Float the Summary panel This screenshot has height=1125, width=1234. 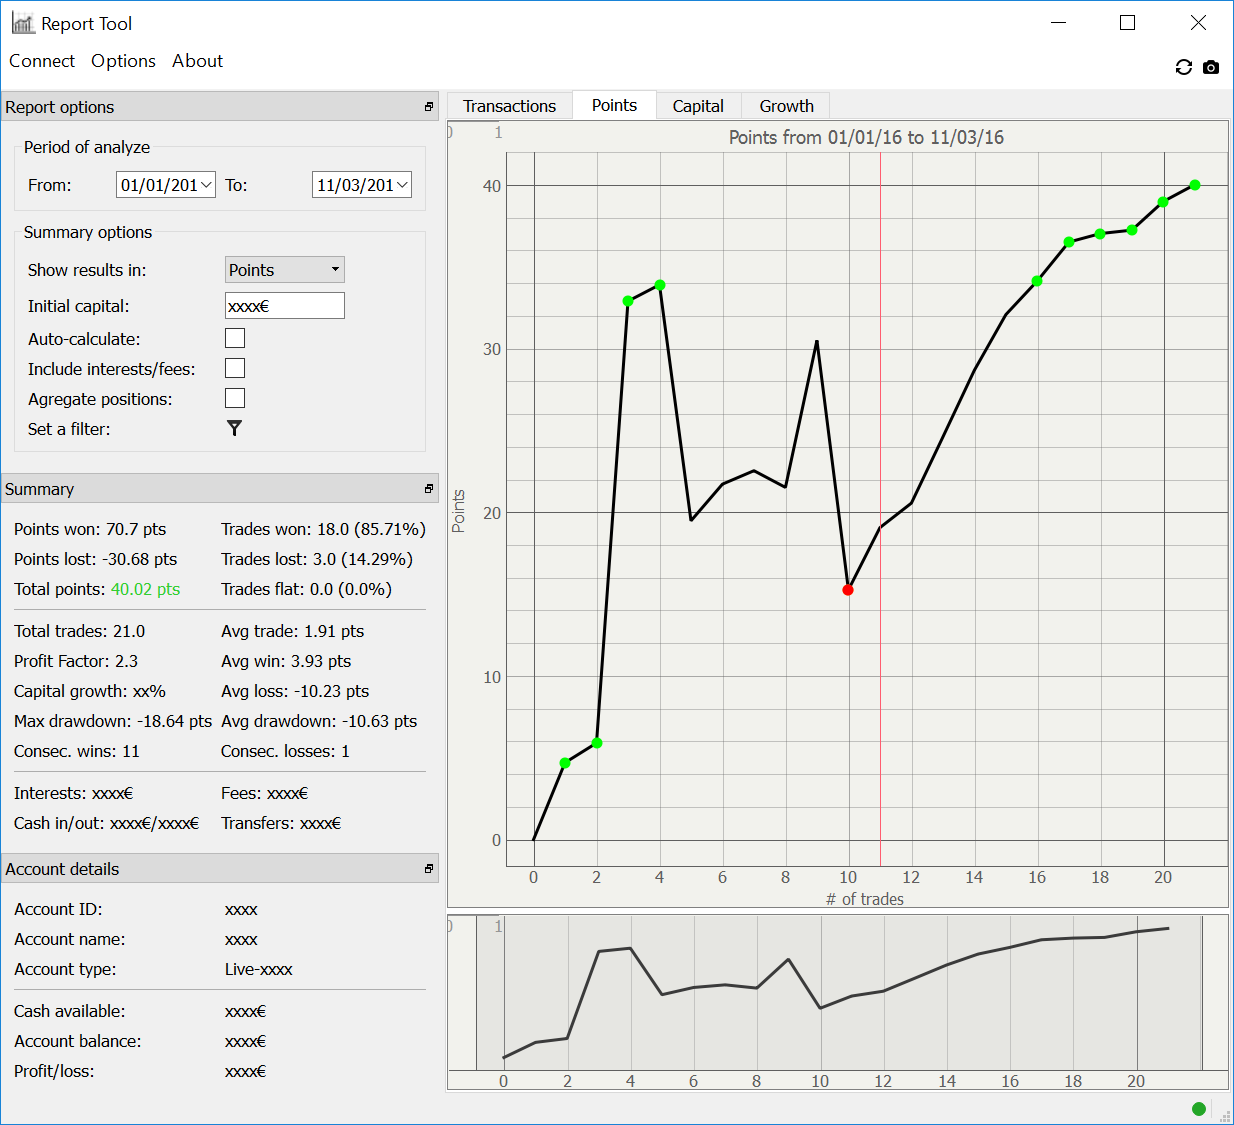point(429,489)
